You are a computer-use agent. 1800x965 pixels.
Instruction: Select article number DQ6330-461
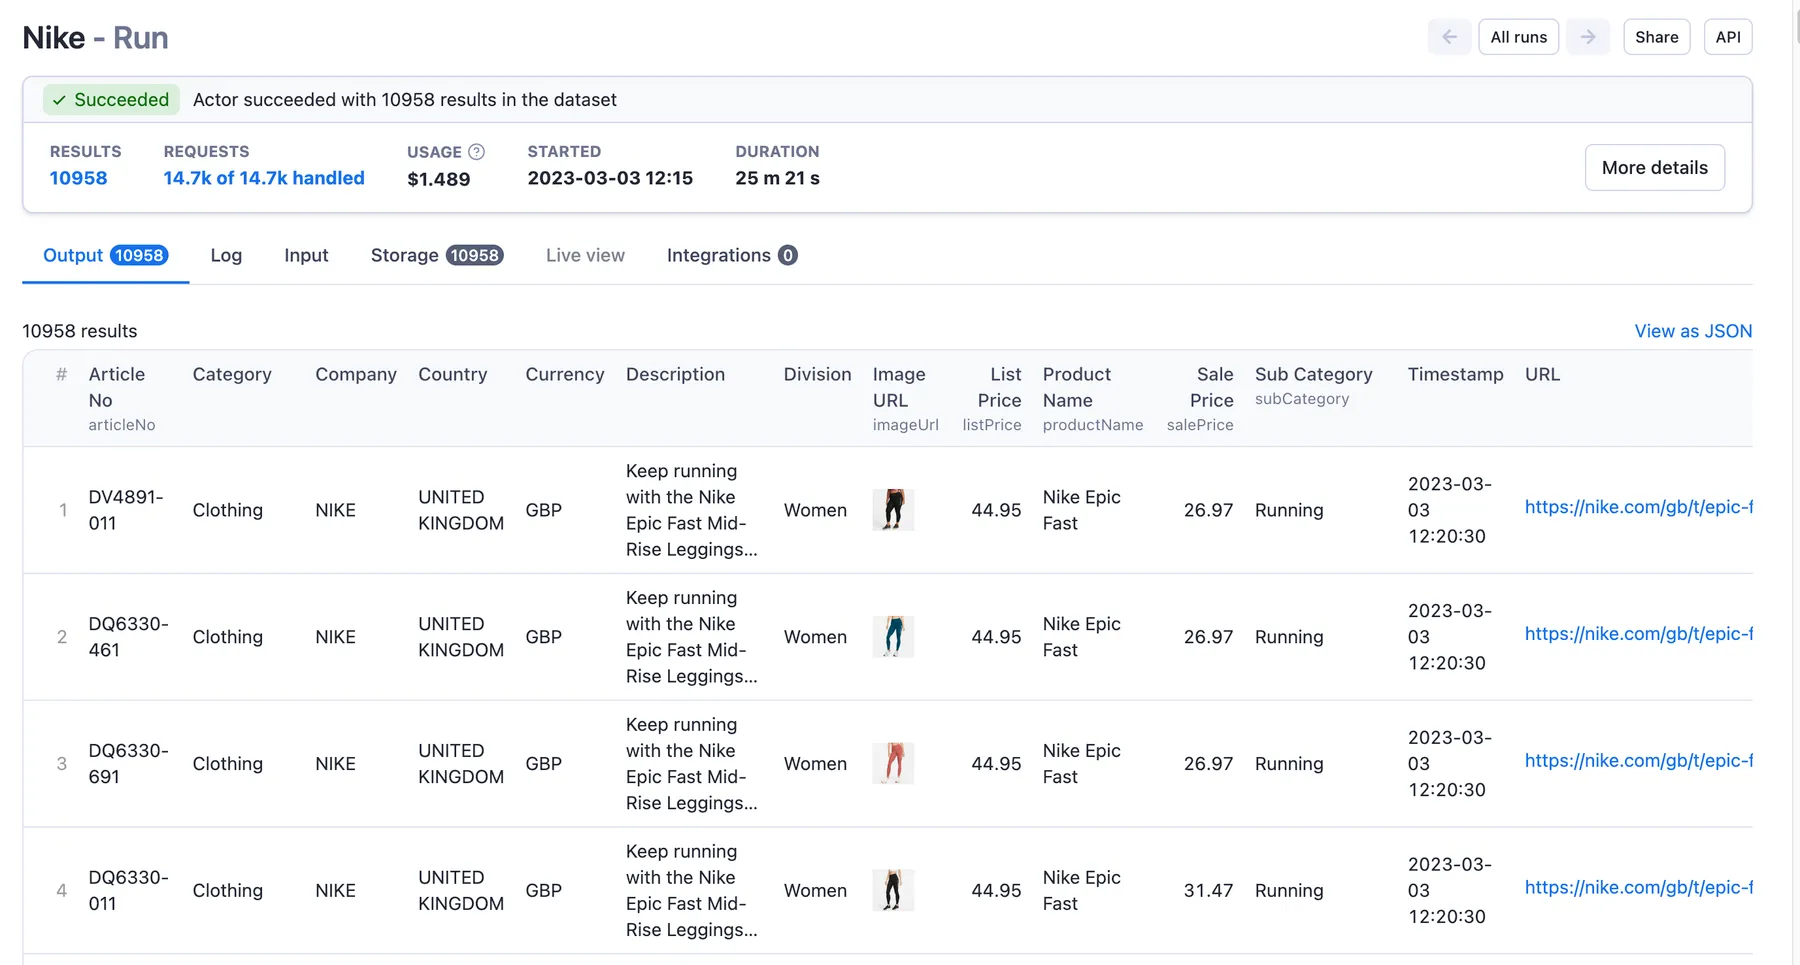point(128,637)
